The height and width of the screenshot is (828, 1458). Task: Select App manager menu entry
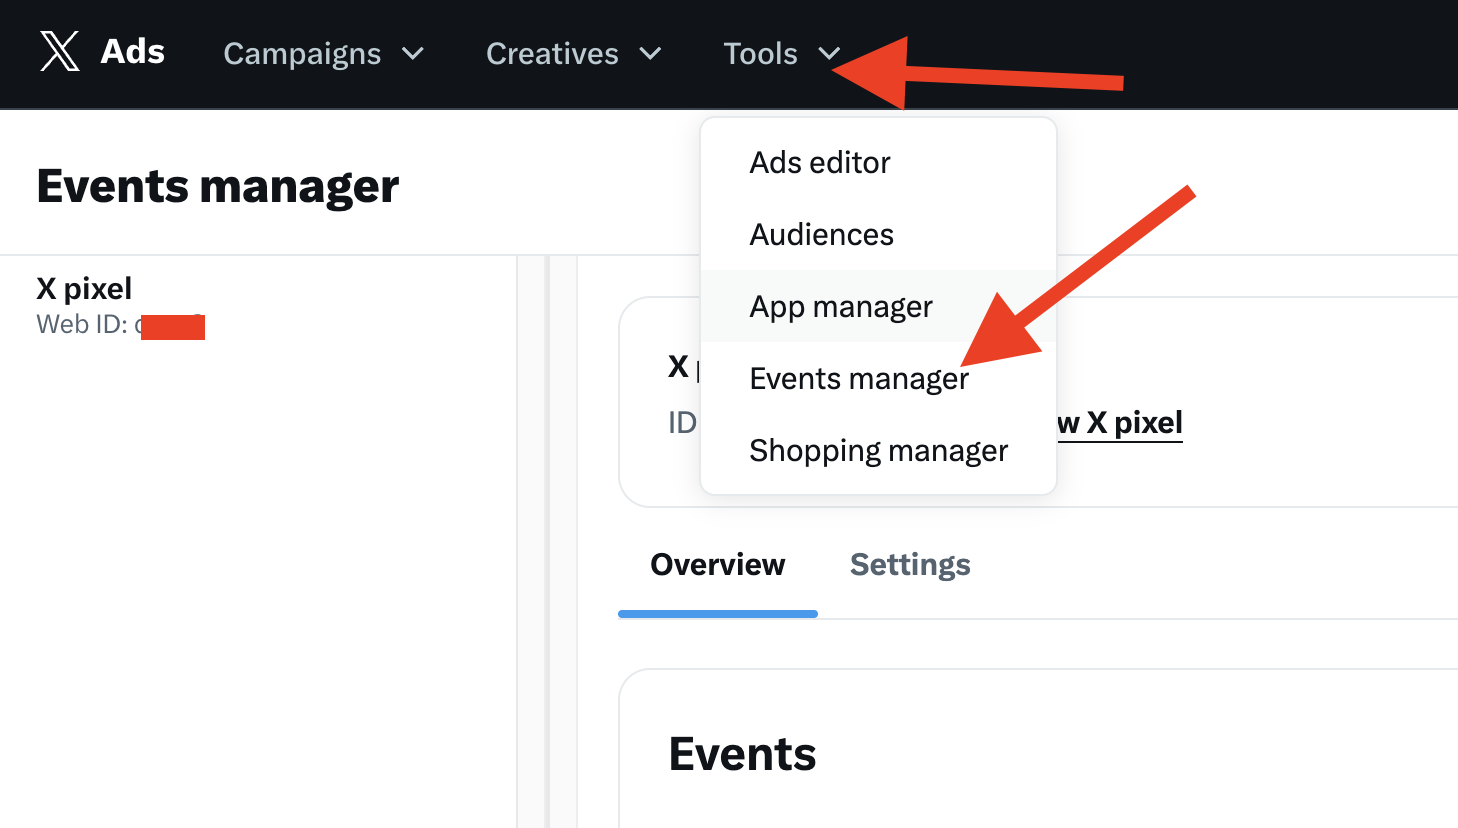(x=878, y=306)
